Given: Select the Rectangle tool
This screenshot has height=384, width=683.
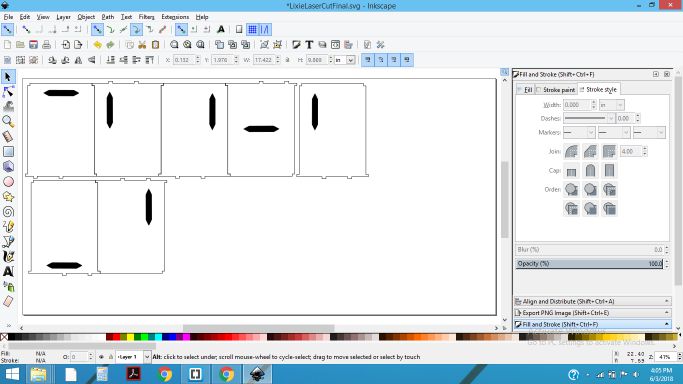Looking at the screenshot, I should (8, 152).
